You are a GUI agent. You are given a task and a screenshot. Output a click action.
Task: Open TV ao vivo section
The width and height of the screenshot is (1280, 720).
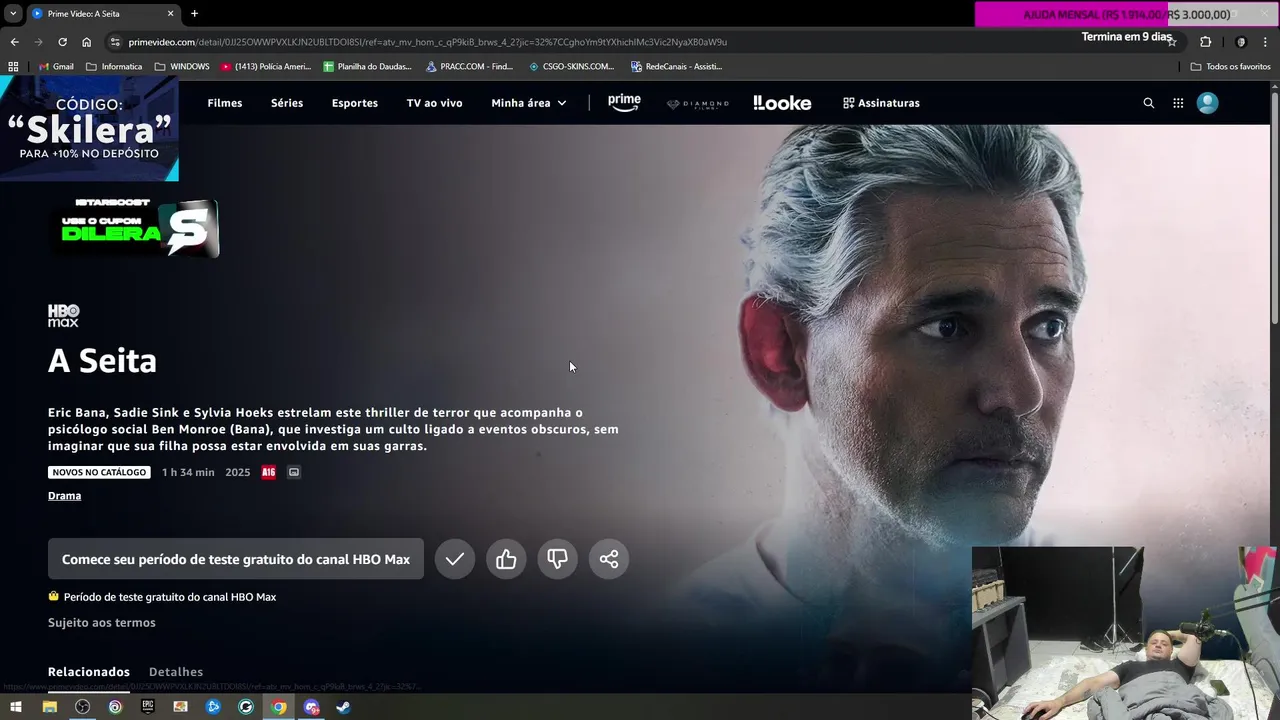point(434,103)
